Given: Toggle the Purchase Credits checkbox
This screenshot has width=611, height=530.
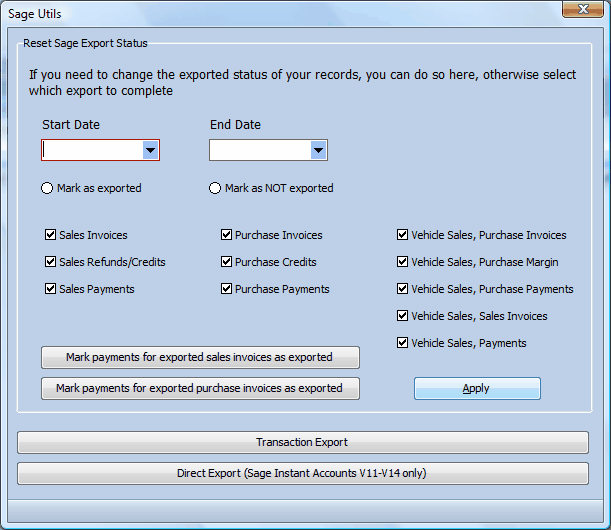Looking at the screenshot, I should click(226, 261).
